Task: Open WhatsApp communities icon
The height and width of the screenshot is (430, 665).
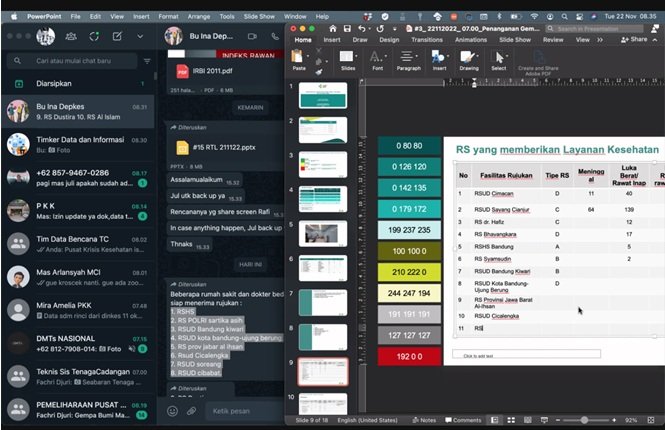Action: [x=70, y=36]
